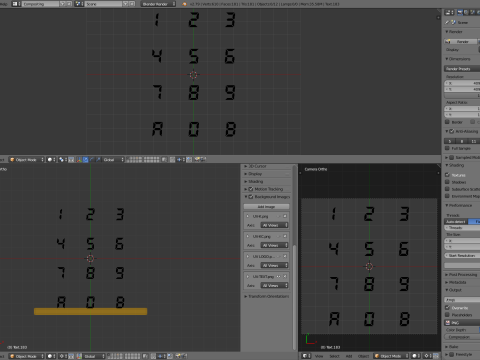The width and height of the screenshot is (480, 360).
Task: Open Axis dropdown for UI TEXT.png image
Action: click(x=274, y=285)
